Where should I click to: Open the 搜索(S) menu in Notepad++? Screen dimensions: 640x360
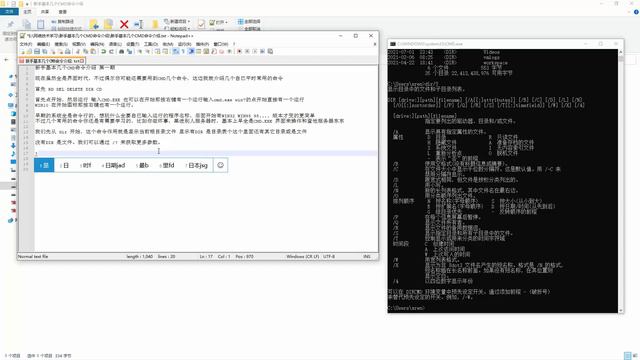click(x=61, y=44)
